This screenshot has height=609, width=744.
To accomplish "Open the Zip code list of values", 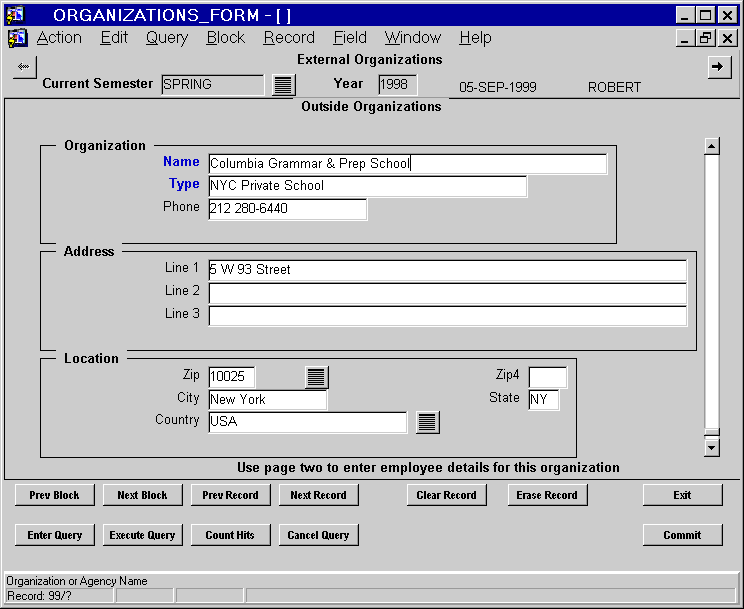I will (316, 377).
